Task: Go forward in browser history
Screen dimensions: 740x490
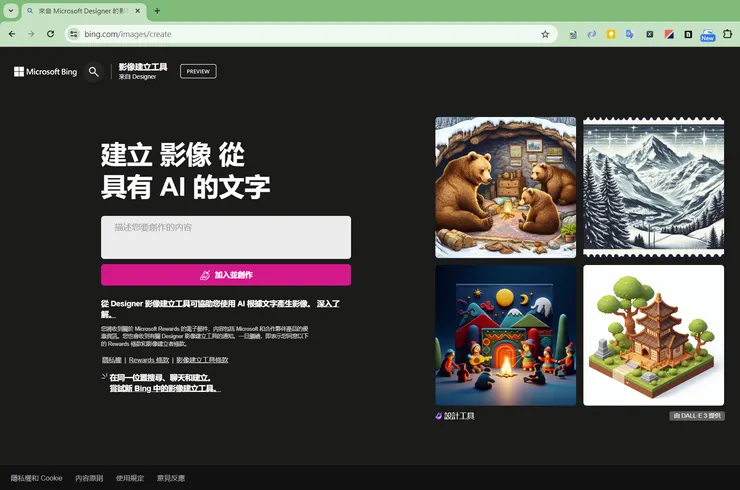Action: 31,34
